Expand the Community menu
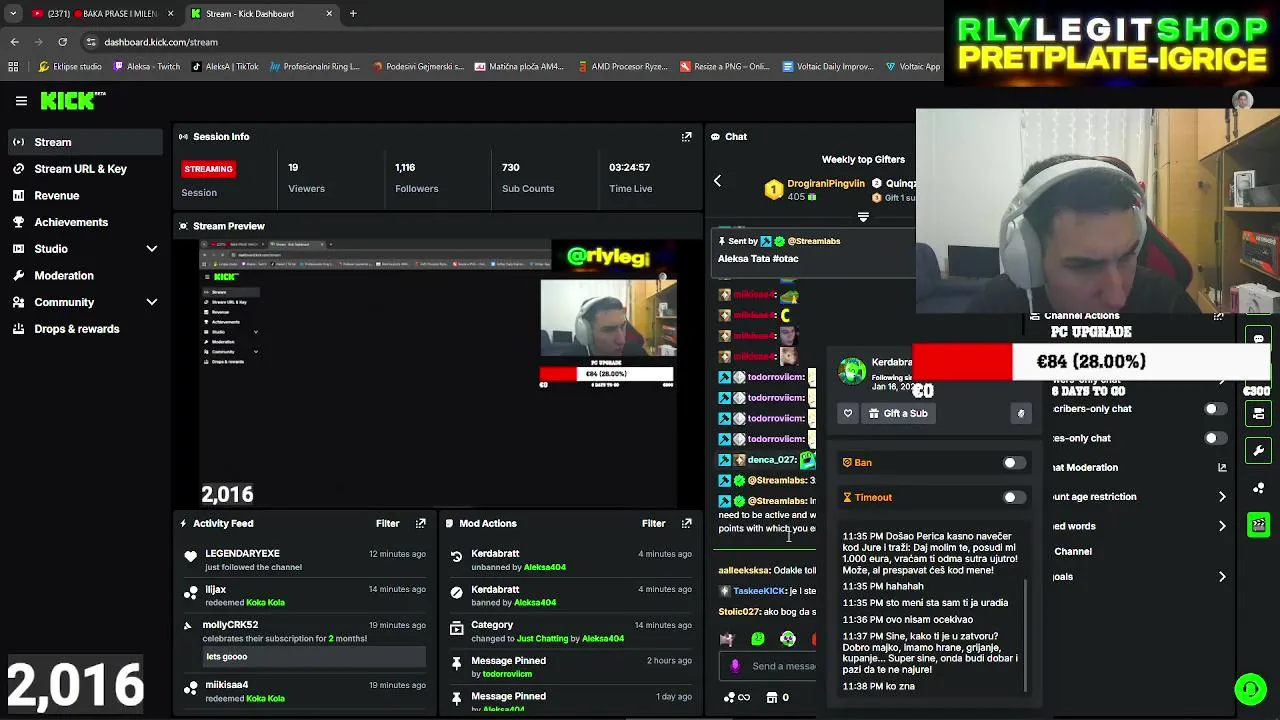Viewport: 1280px width, 720px height. click(x=152, y=302)
